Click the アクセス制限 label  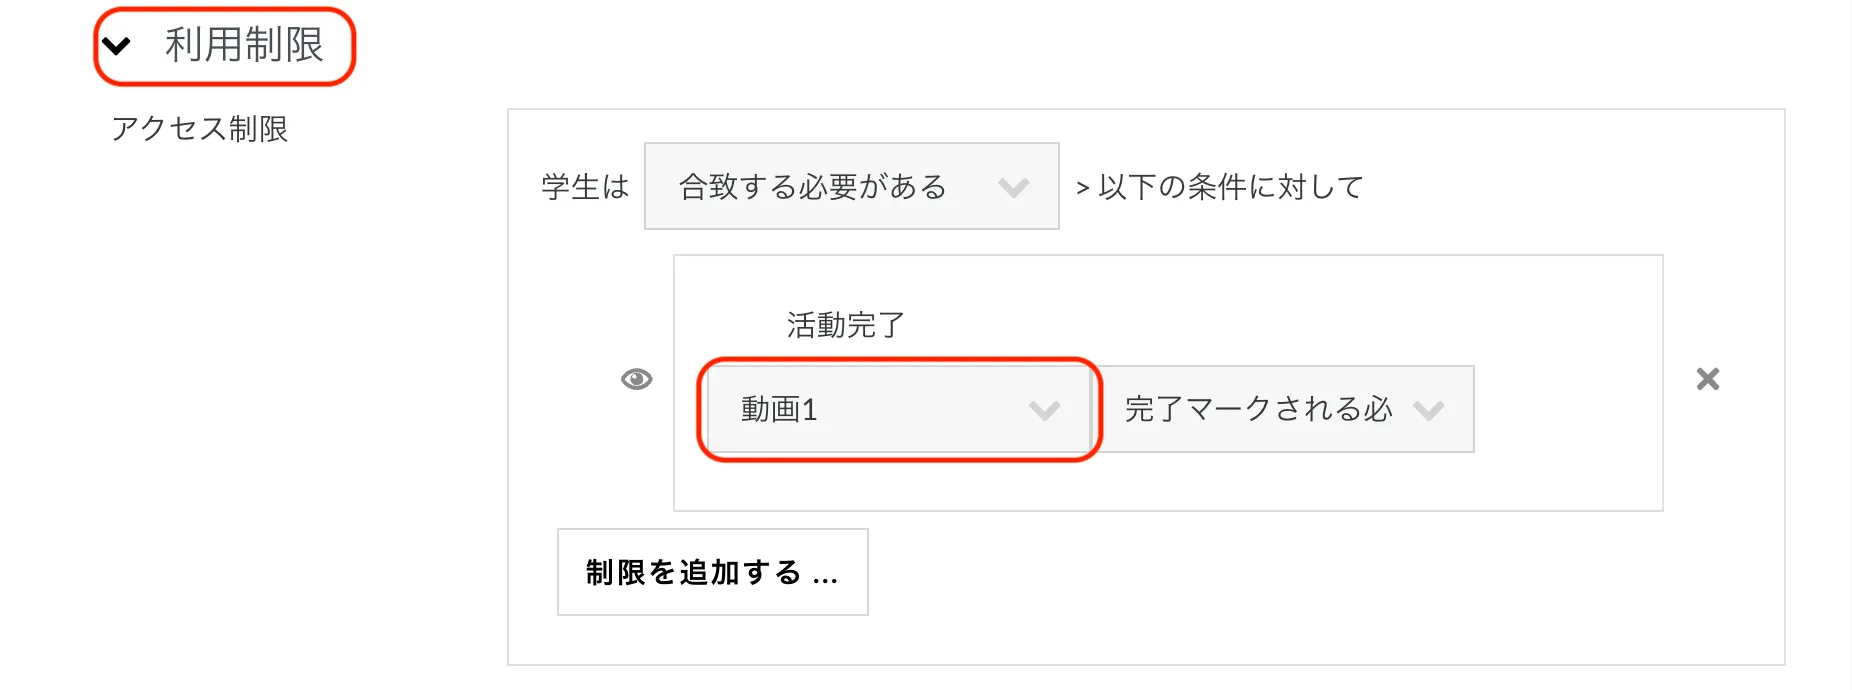pos(200,129)
